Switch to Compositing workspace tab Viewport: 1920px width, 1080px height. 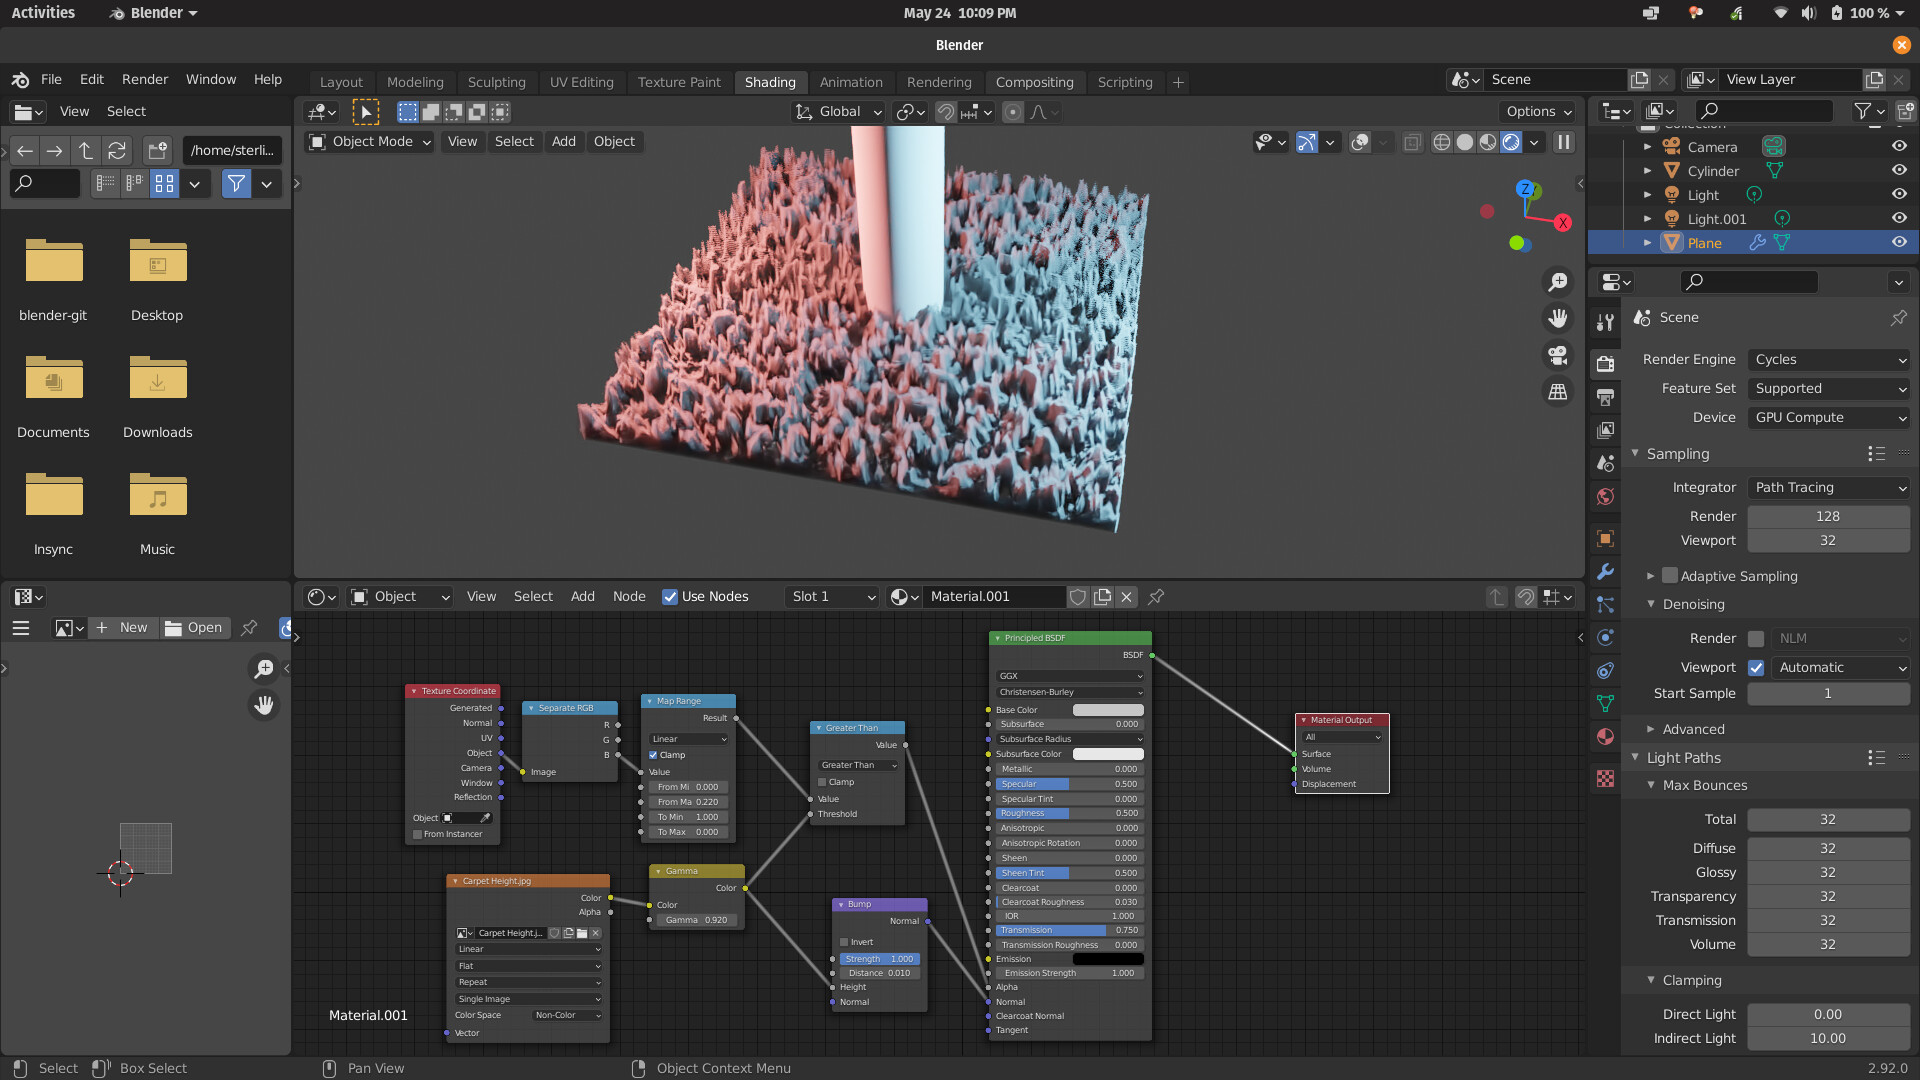(1034, 83)
